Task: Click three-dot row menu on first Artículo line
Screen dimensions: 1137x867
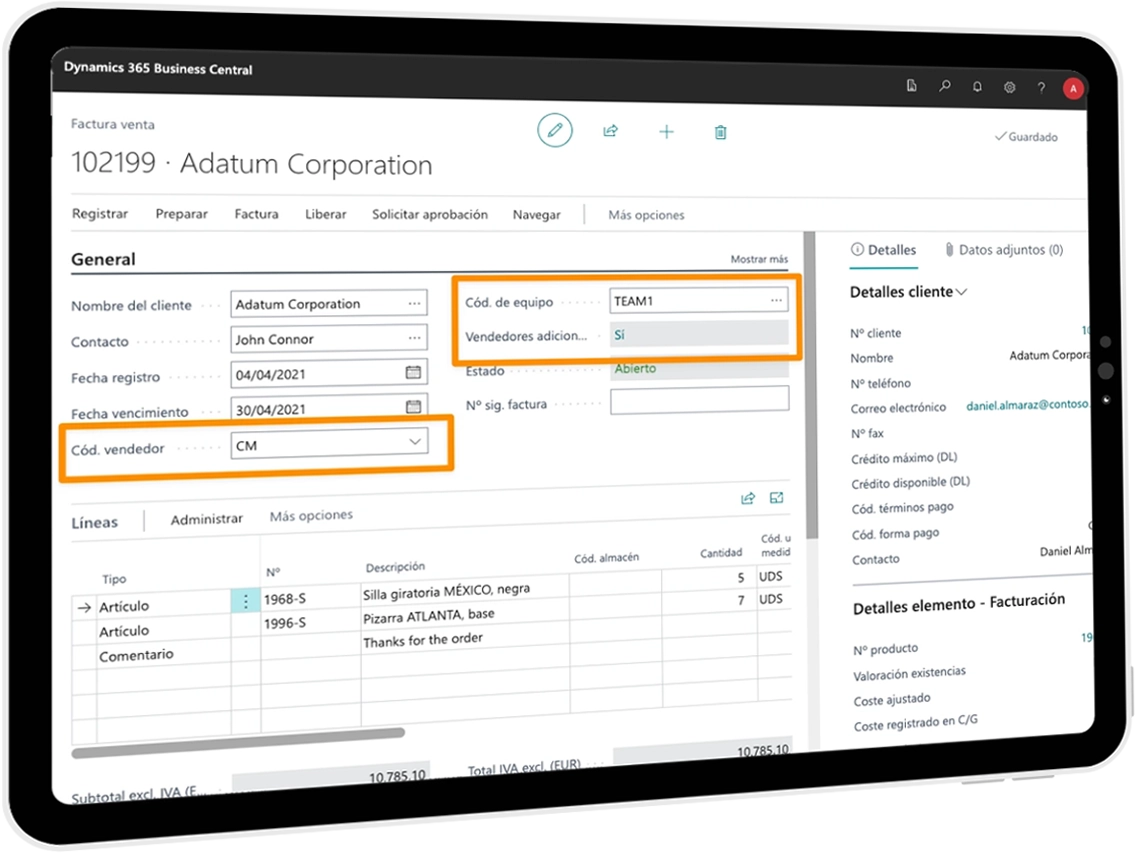Action: (246, 601)
